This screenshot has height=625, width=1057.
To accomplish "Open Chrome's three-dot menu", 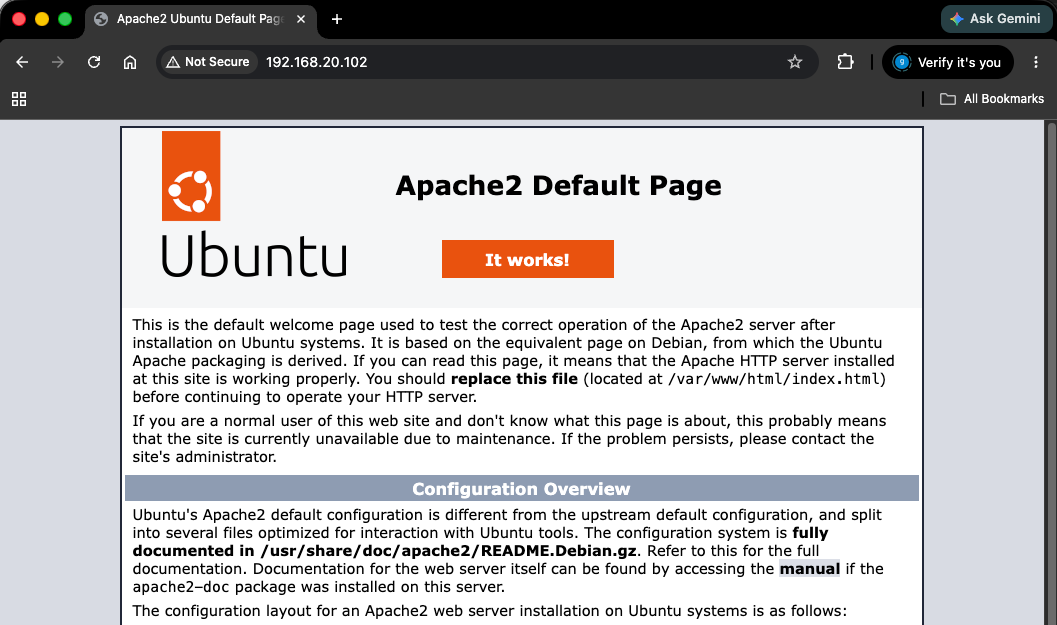I will point(1036,62).
